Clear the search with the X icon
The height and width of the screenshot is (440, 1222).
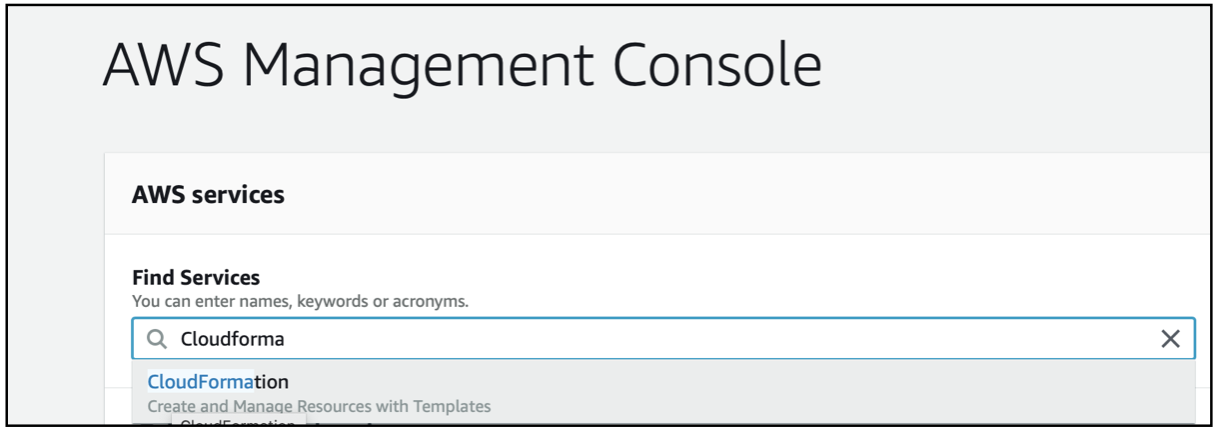[x=1170, y=339]
